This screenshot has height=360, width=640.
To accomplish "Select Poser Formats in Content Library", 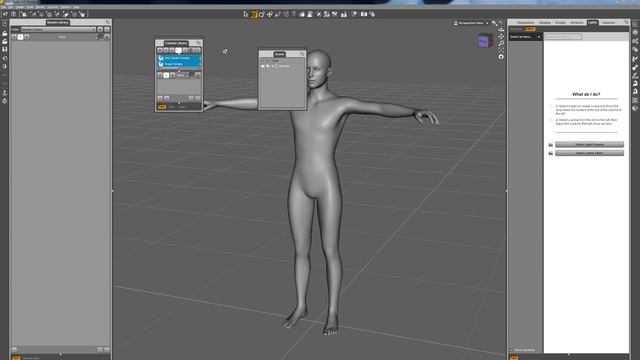I will coord(179,64).
